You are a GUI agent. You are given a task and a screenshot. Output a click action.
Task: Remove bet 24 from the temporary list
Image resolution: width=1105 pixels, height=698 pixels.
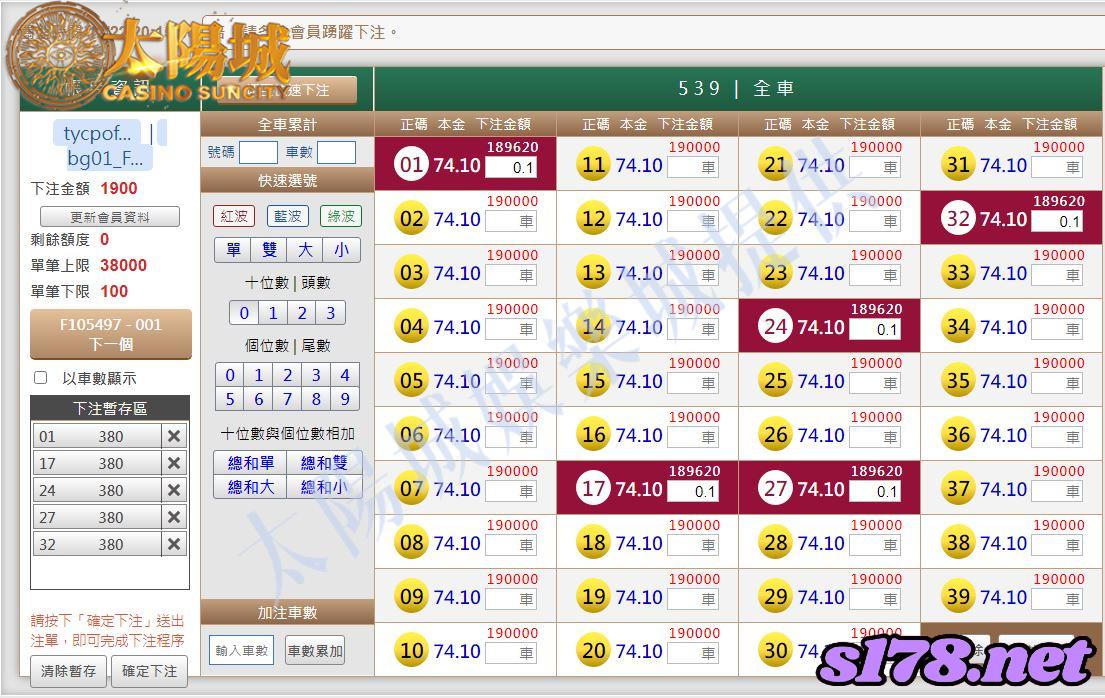click(x=174, y=490)
